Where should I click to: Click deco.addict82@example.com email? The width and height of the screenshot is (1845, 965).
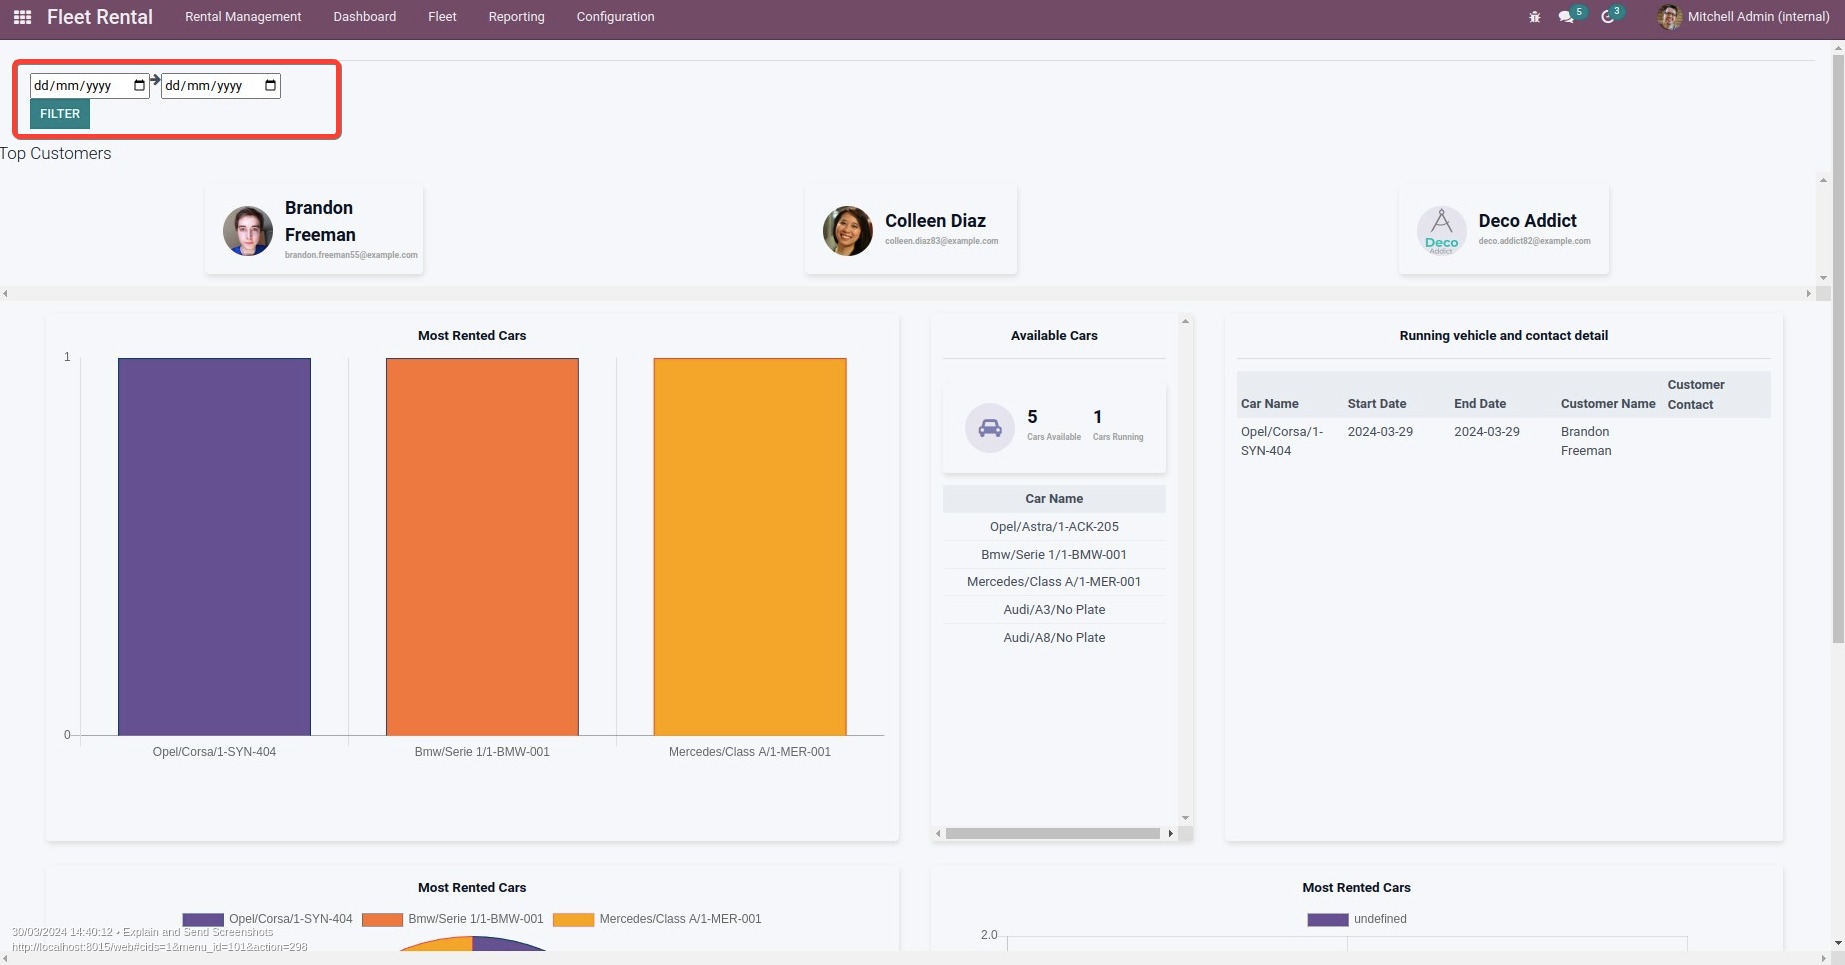tap(1534, 241)
